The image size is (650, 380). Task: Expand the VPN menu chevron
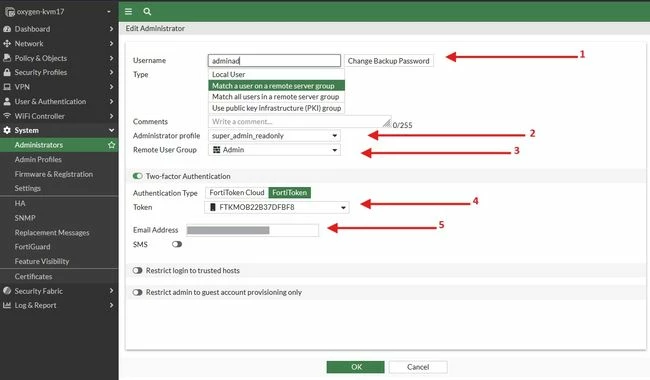tap(111, 87)
